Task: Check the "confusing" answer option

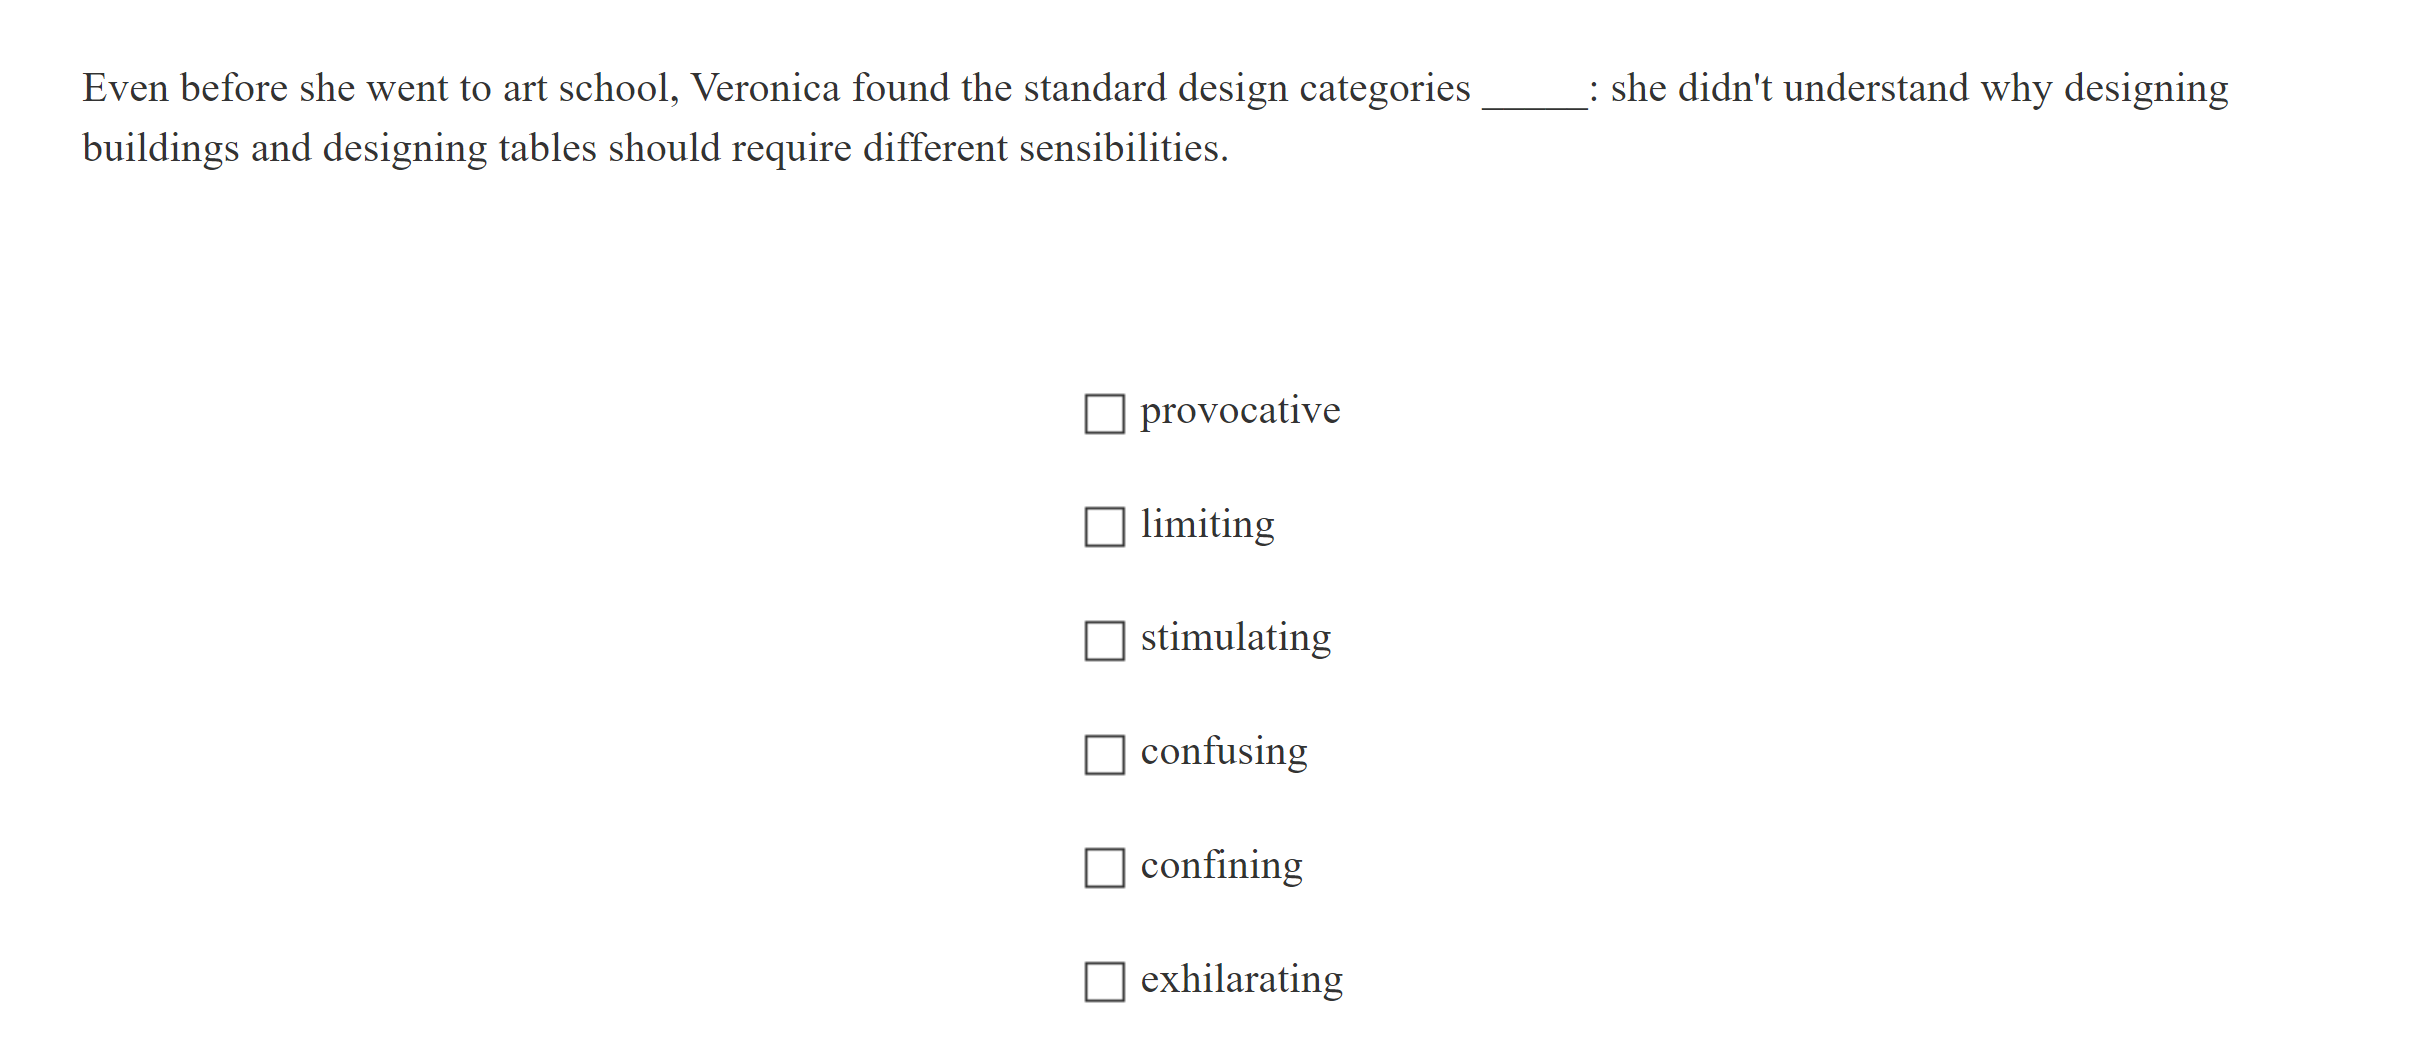Action: [x=1105, y=754]
